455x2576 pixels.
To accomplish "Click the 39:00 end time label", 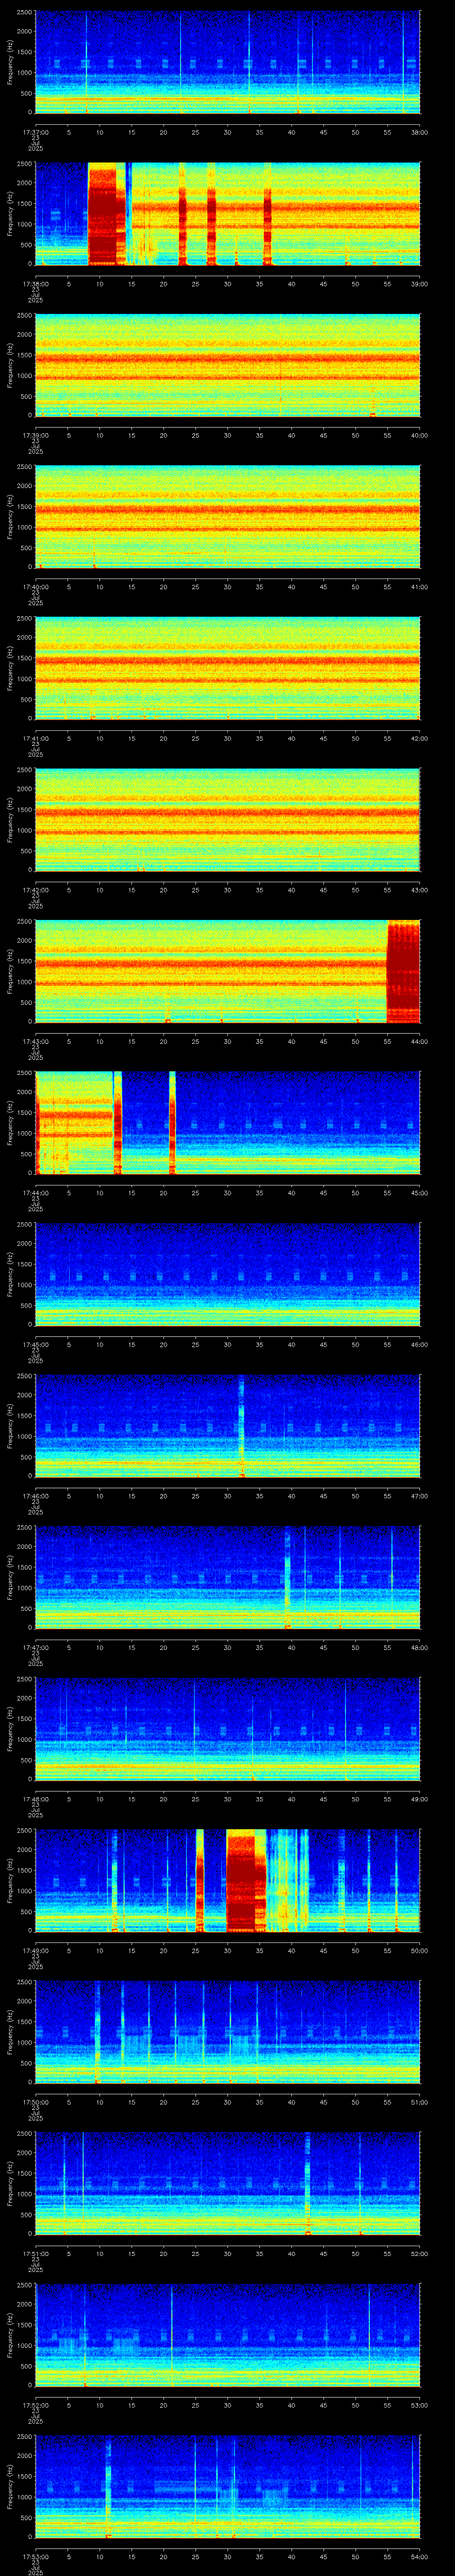I will click(x=419, y=284).
